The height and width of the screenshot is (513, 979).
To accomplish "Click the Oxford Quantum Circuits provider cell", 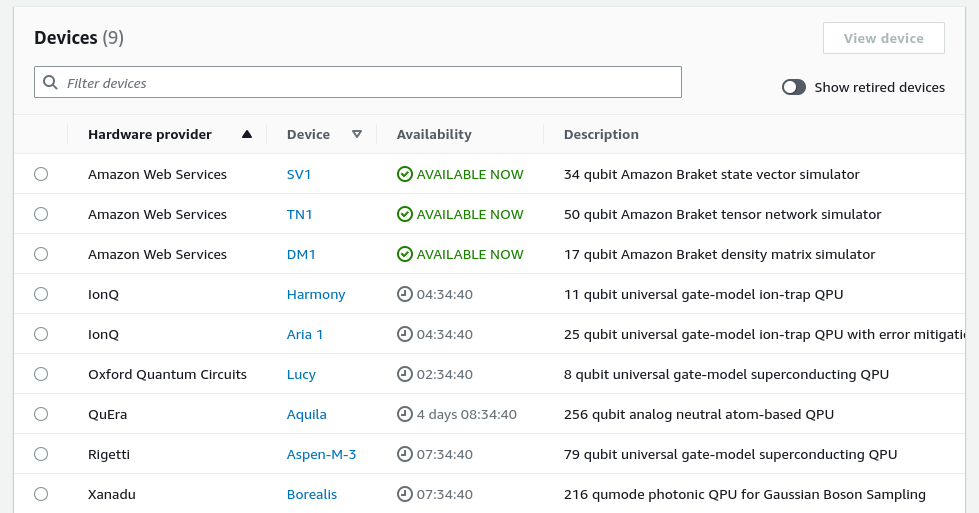I will [x=167, y=374].
